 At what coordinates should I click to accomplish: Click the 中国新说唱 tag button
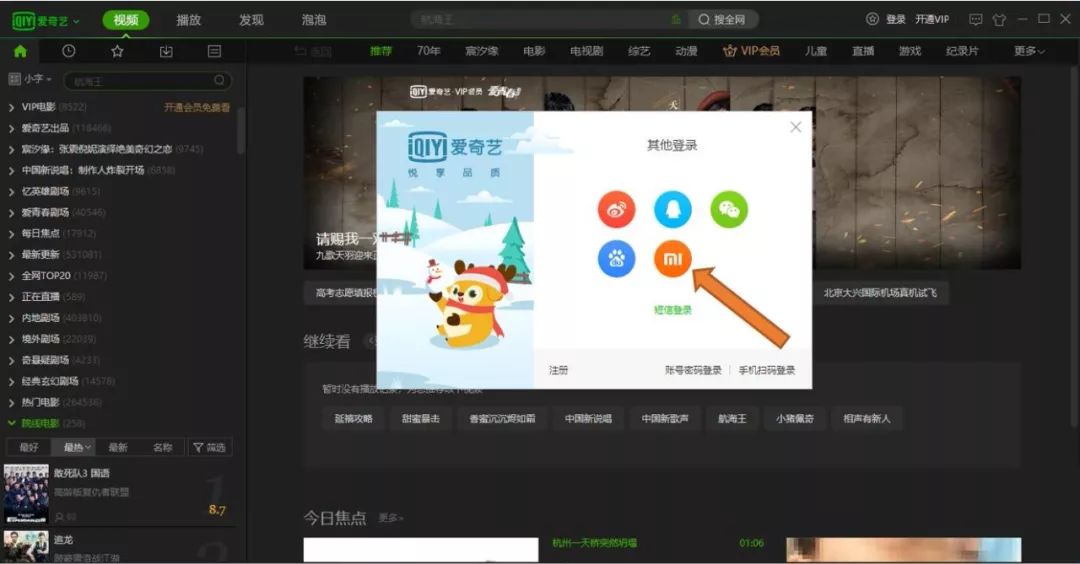point(588,419)
